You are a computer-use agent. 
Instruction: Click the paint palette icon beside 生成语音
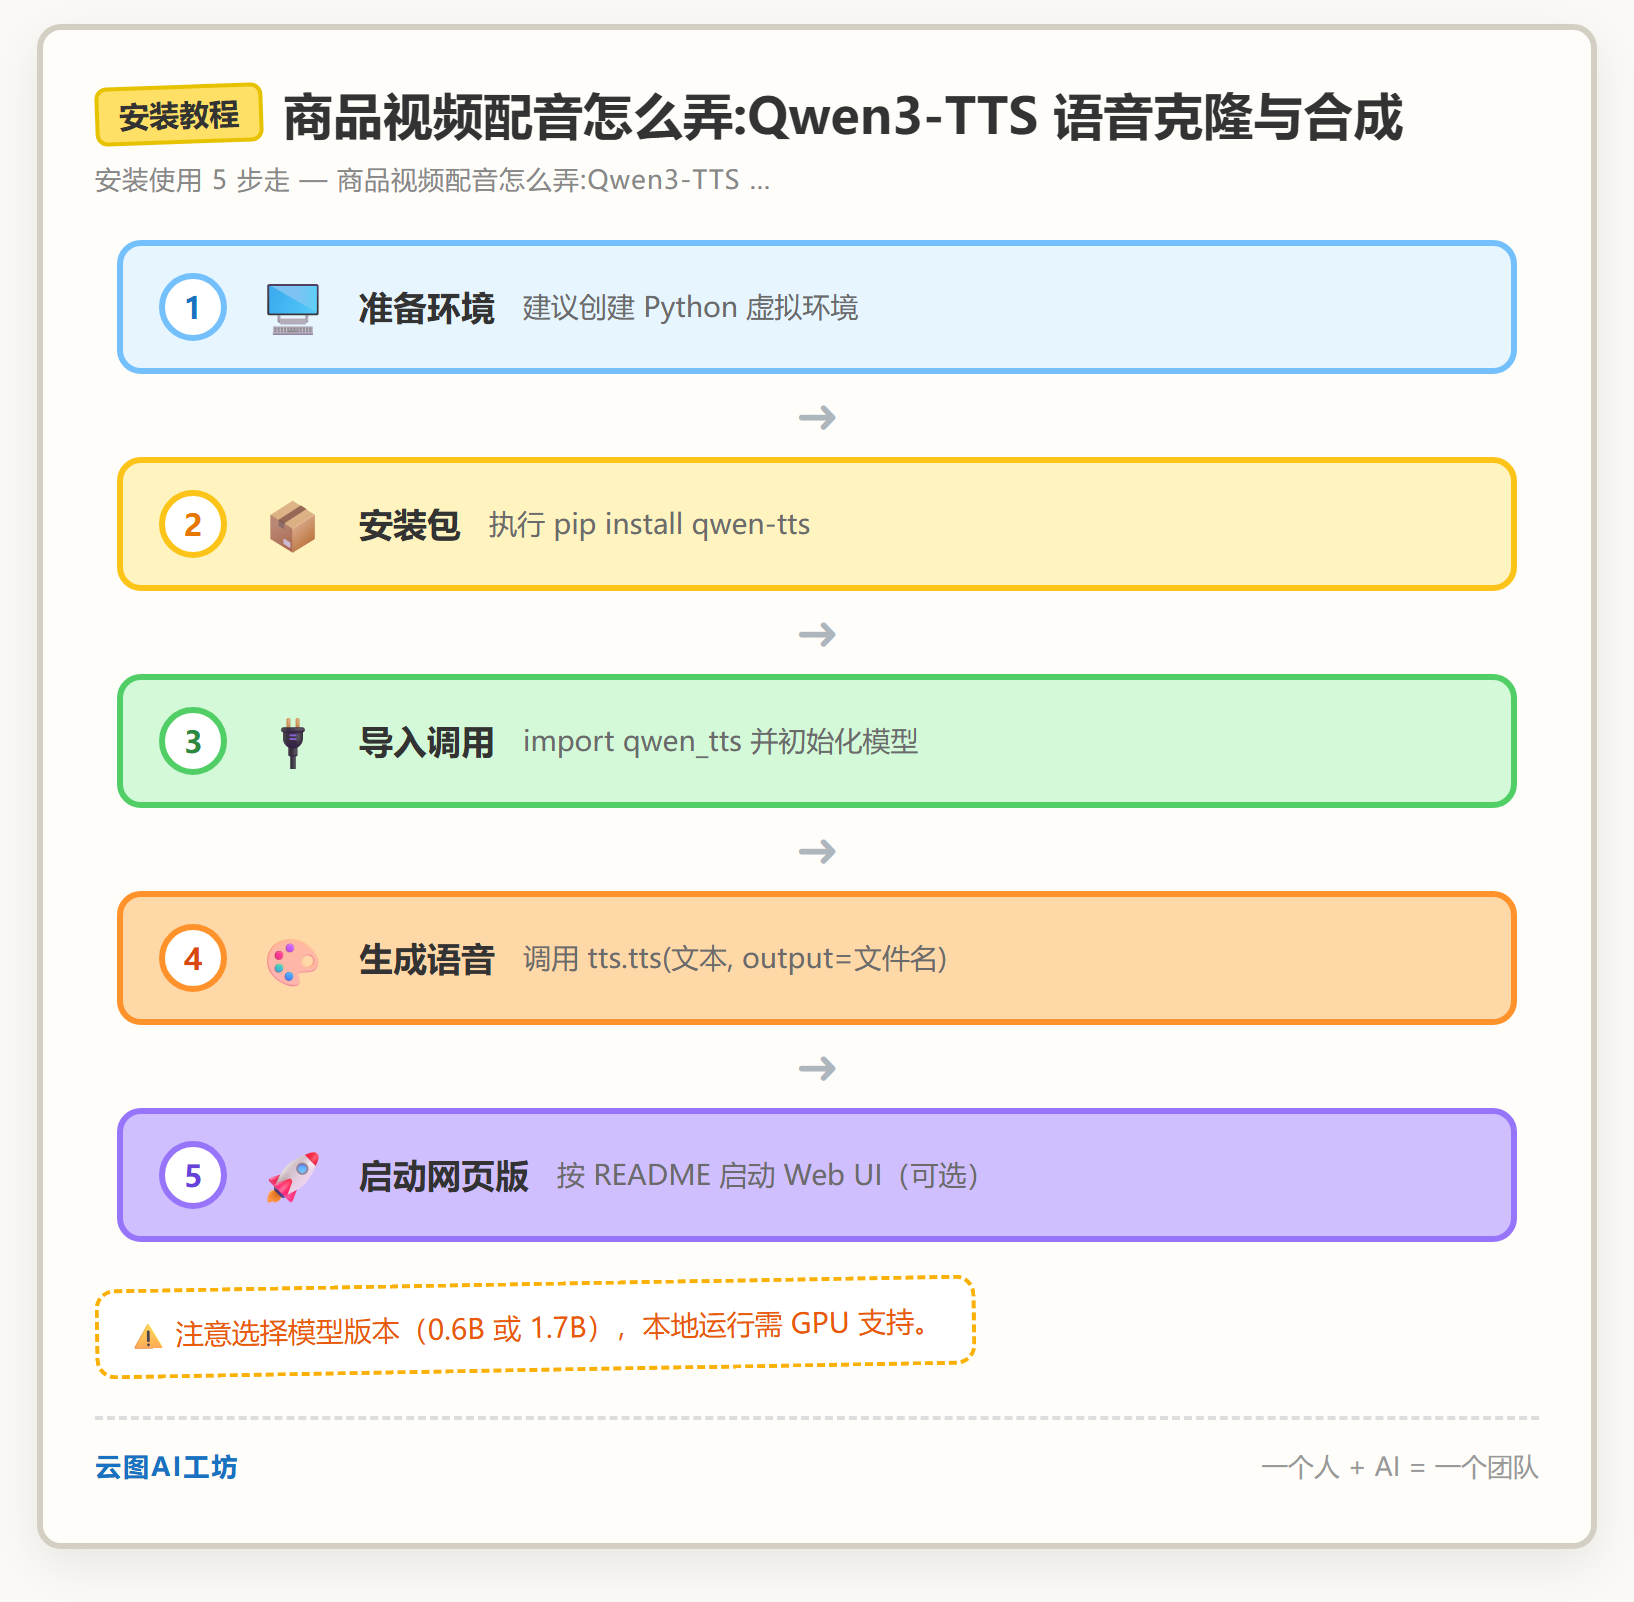293,960
